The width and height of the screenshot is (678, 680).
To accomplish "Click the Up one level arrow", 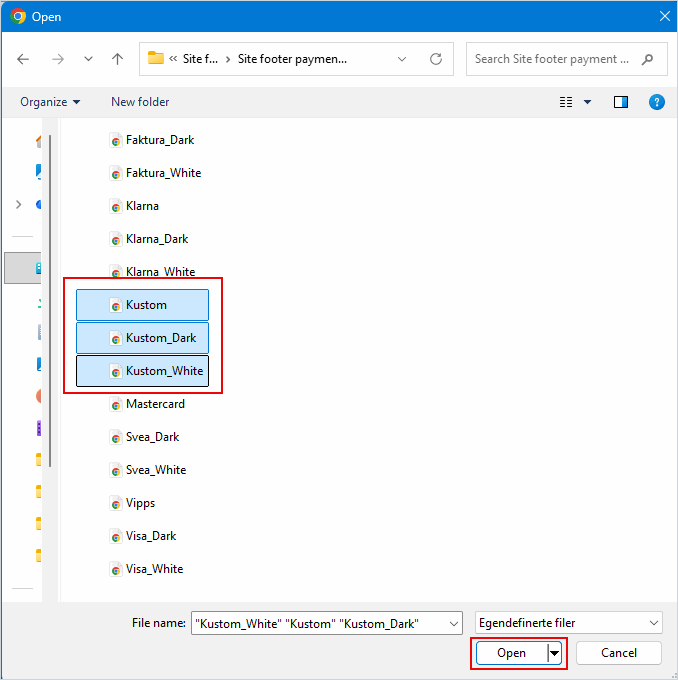I will 117,59.
